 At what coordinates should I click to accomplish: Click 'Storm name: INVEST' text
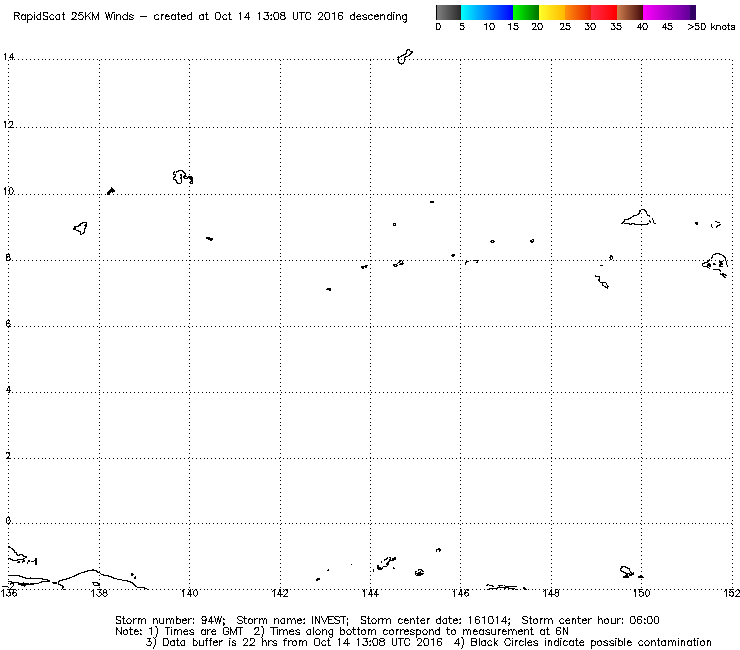click(292, 620)
